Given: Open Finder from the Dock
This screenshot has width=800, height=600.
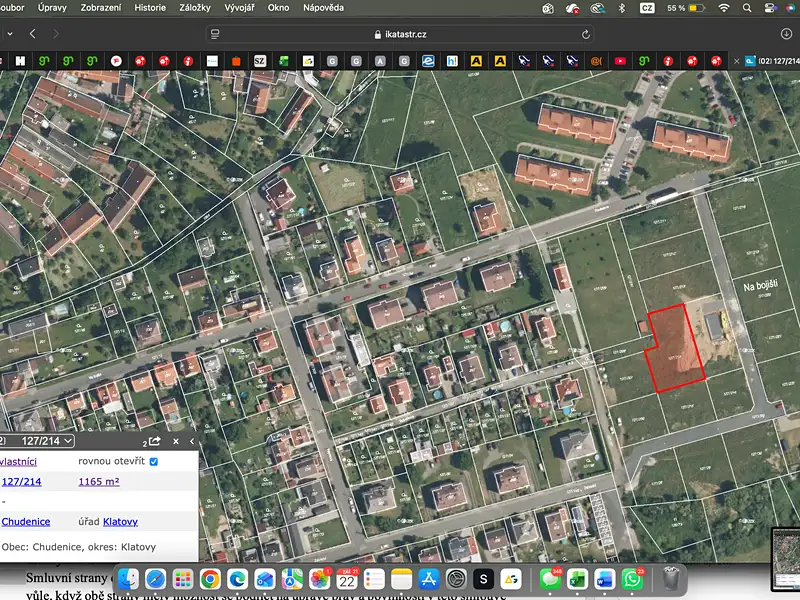Looking at the screenshot, I should pos(128,579).
